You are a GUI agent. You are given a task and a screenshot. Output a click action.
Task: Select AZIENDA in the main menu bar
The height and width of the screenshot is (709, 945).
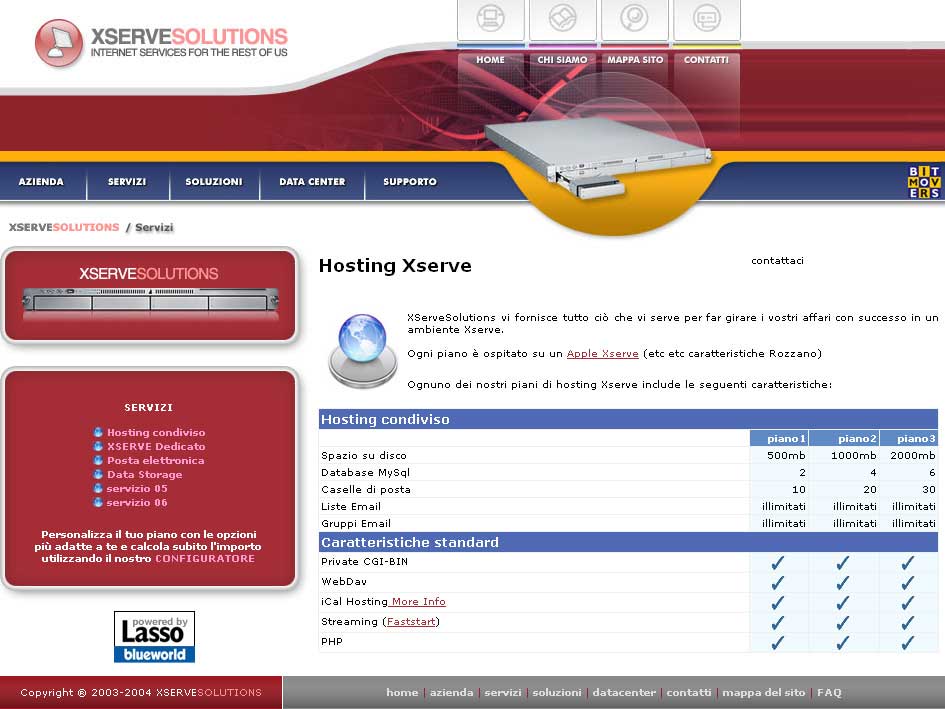(x=41, y=181)
